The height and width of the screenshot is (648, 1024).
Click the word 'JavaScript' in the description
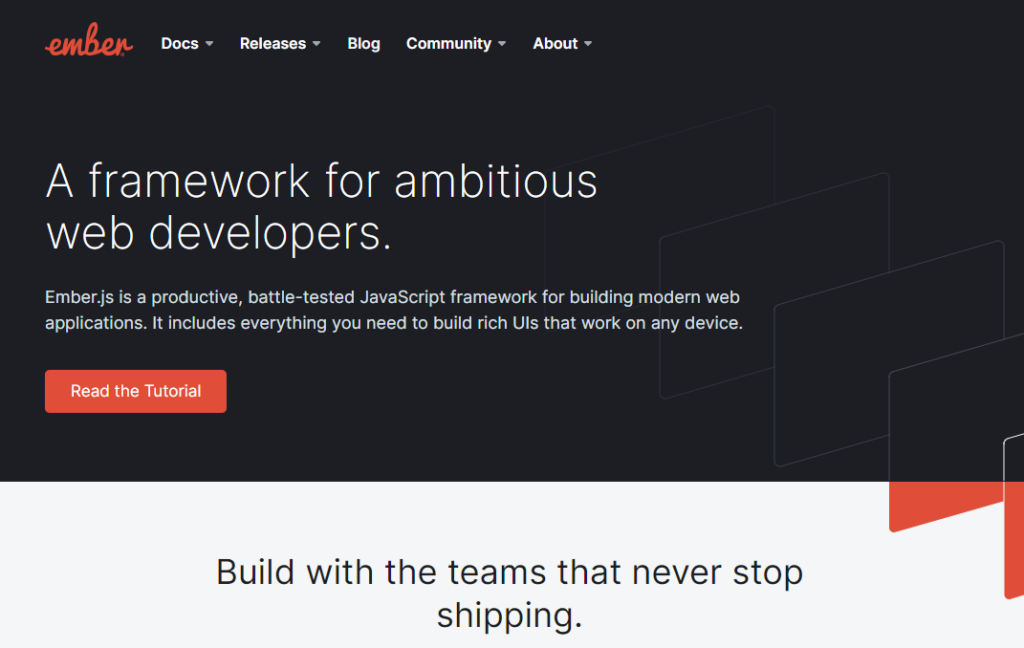(402, 297)
